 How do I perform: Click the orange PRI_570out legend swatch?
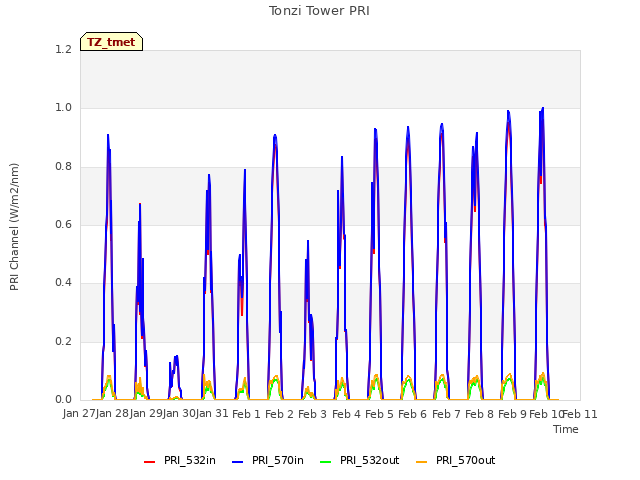[x=422, y=462]
